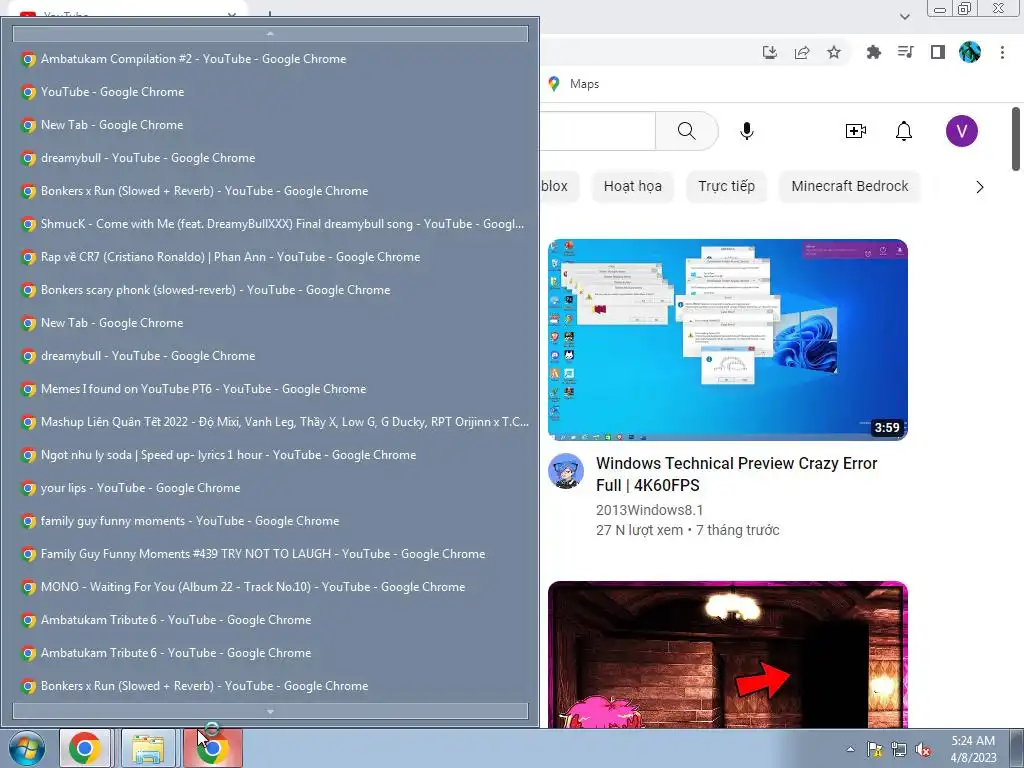The height and width of the screenshot is (768, 1024).
Task: Open Windows Technical Preview Crazy Error thumbnail
Action: click(x=728, y=340)
